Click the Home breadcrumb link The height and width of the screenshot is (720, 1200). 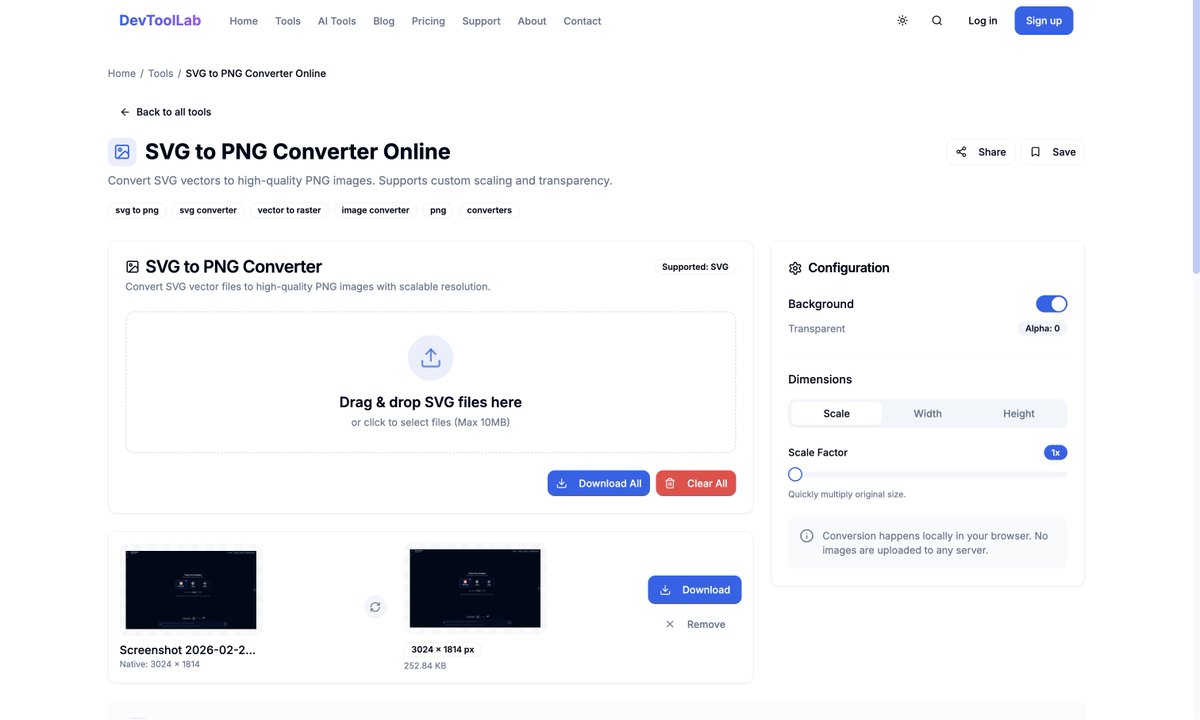(122, 73)
